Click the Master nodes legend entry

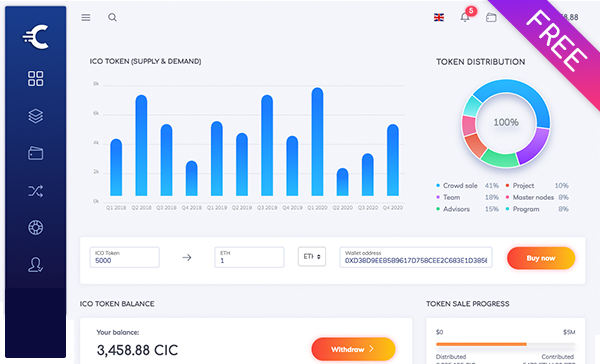[x=537, y=198]
